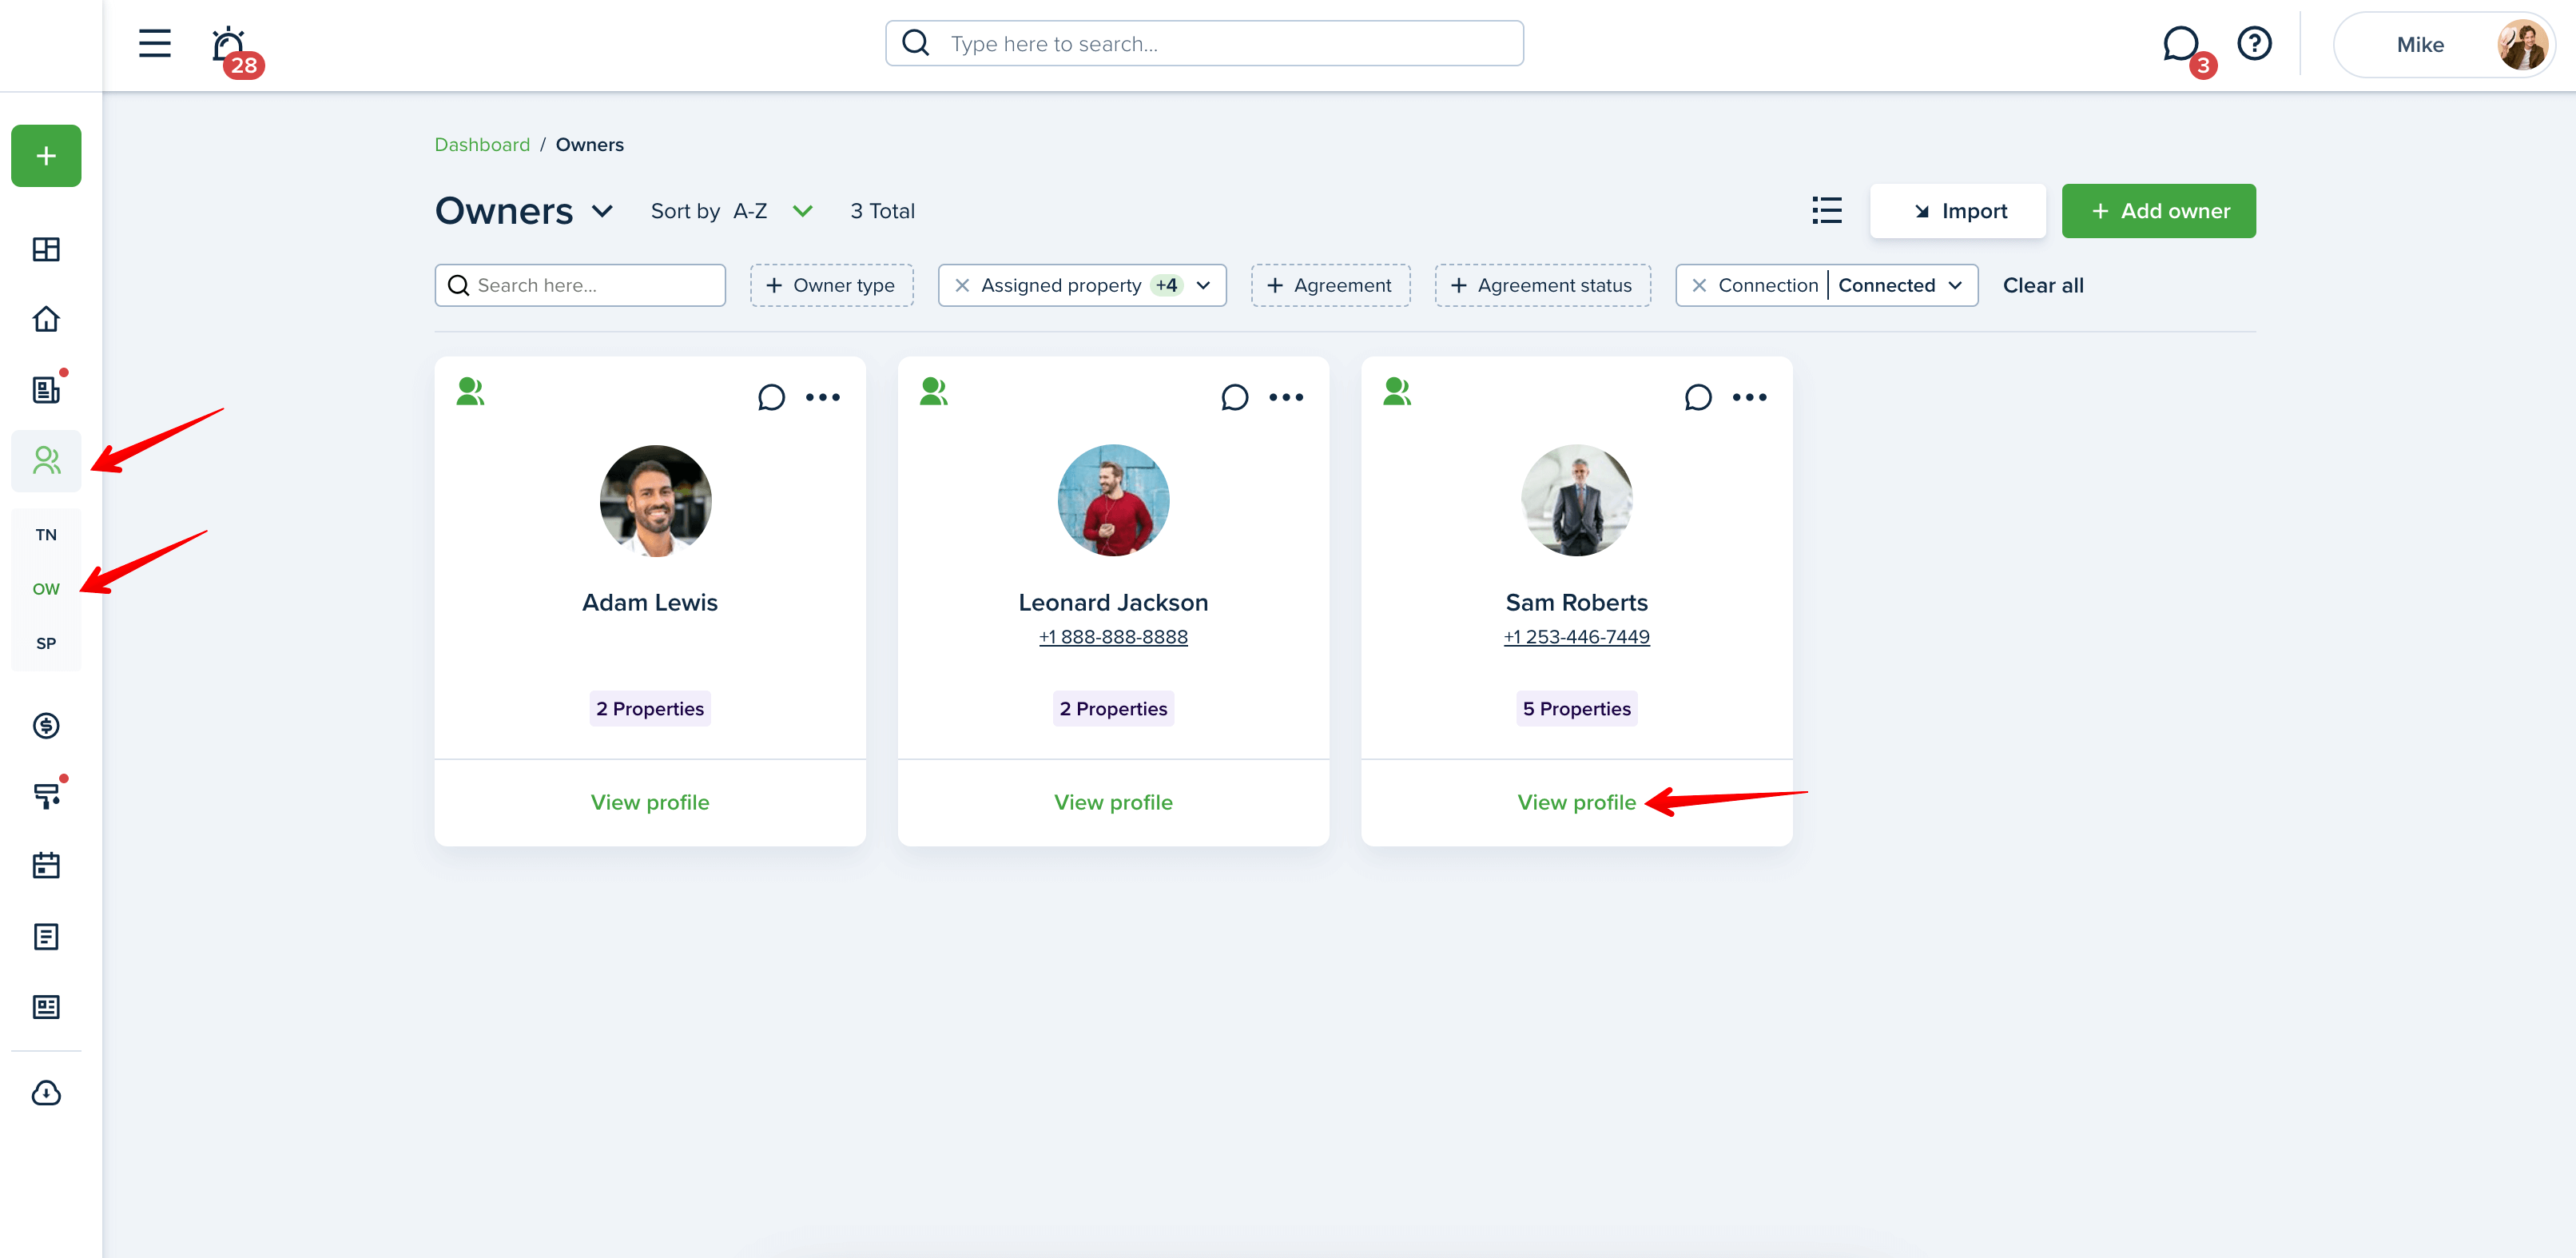The image size is (2576, 1258).
Task: Open the listings newspaper icon in sidebar
Action: (46, 389)
